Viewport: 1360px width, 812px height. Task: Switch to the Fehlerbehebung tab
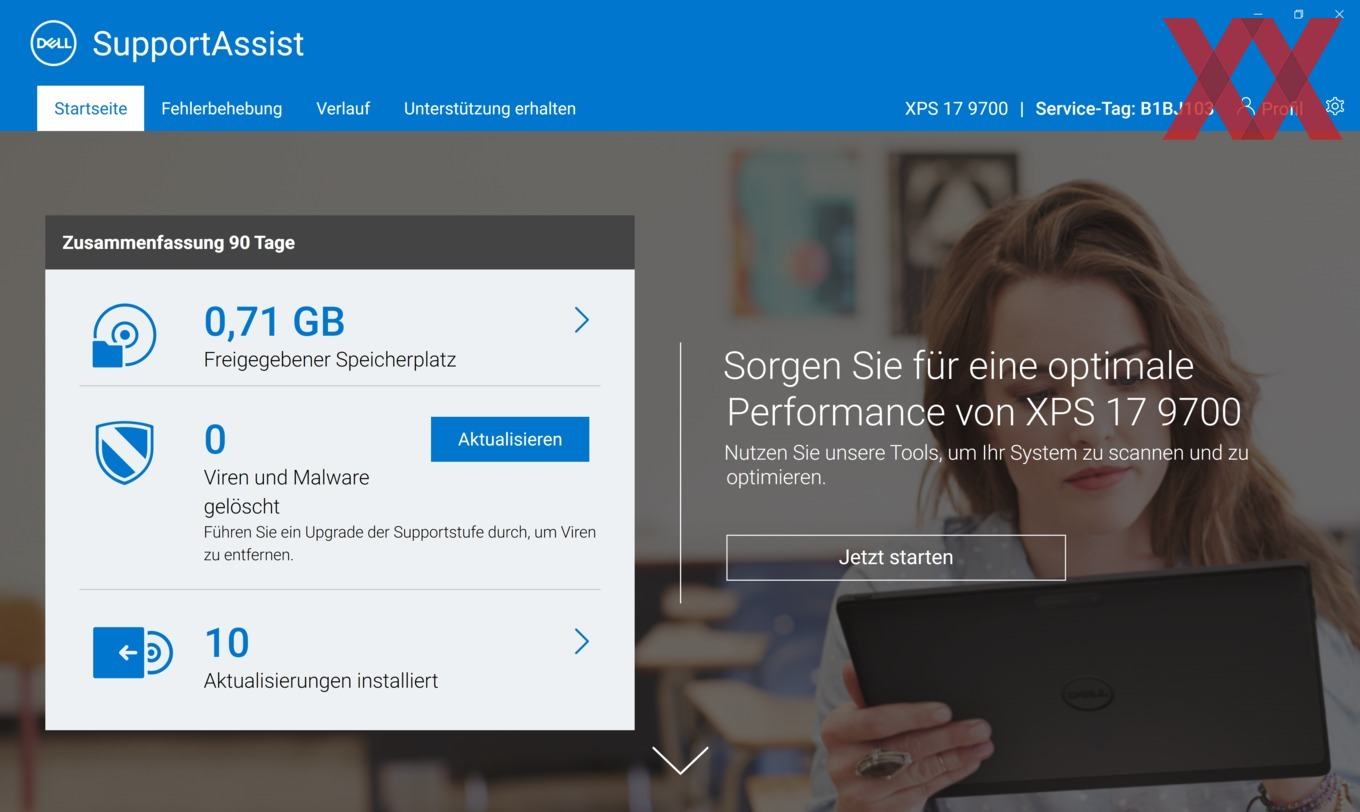[x=221, y=108]
